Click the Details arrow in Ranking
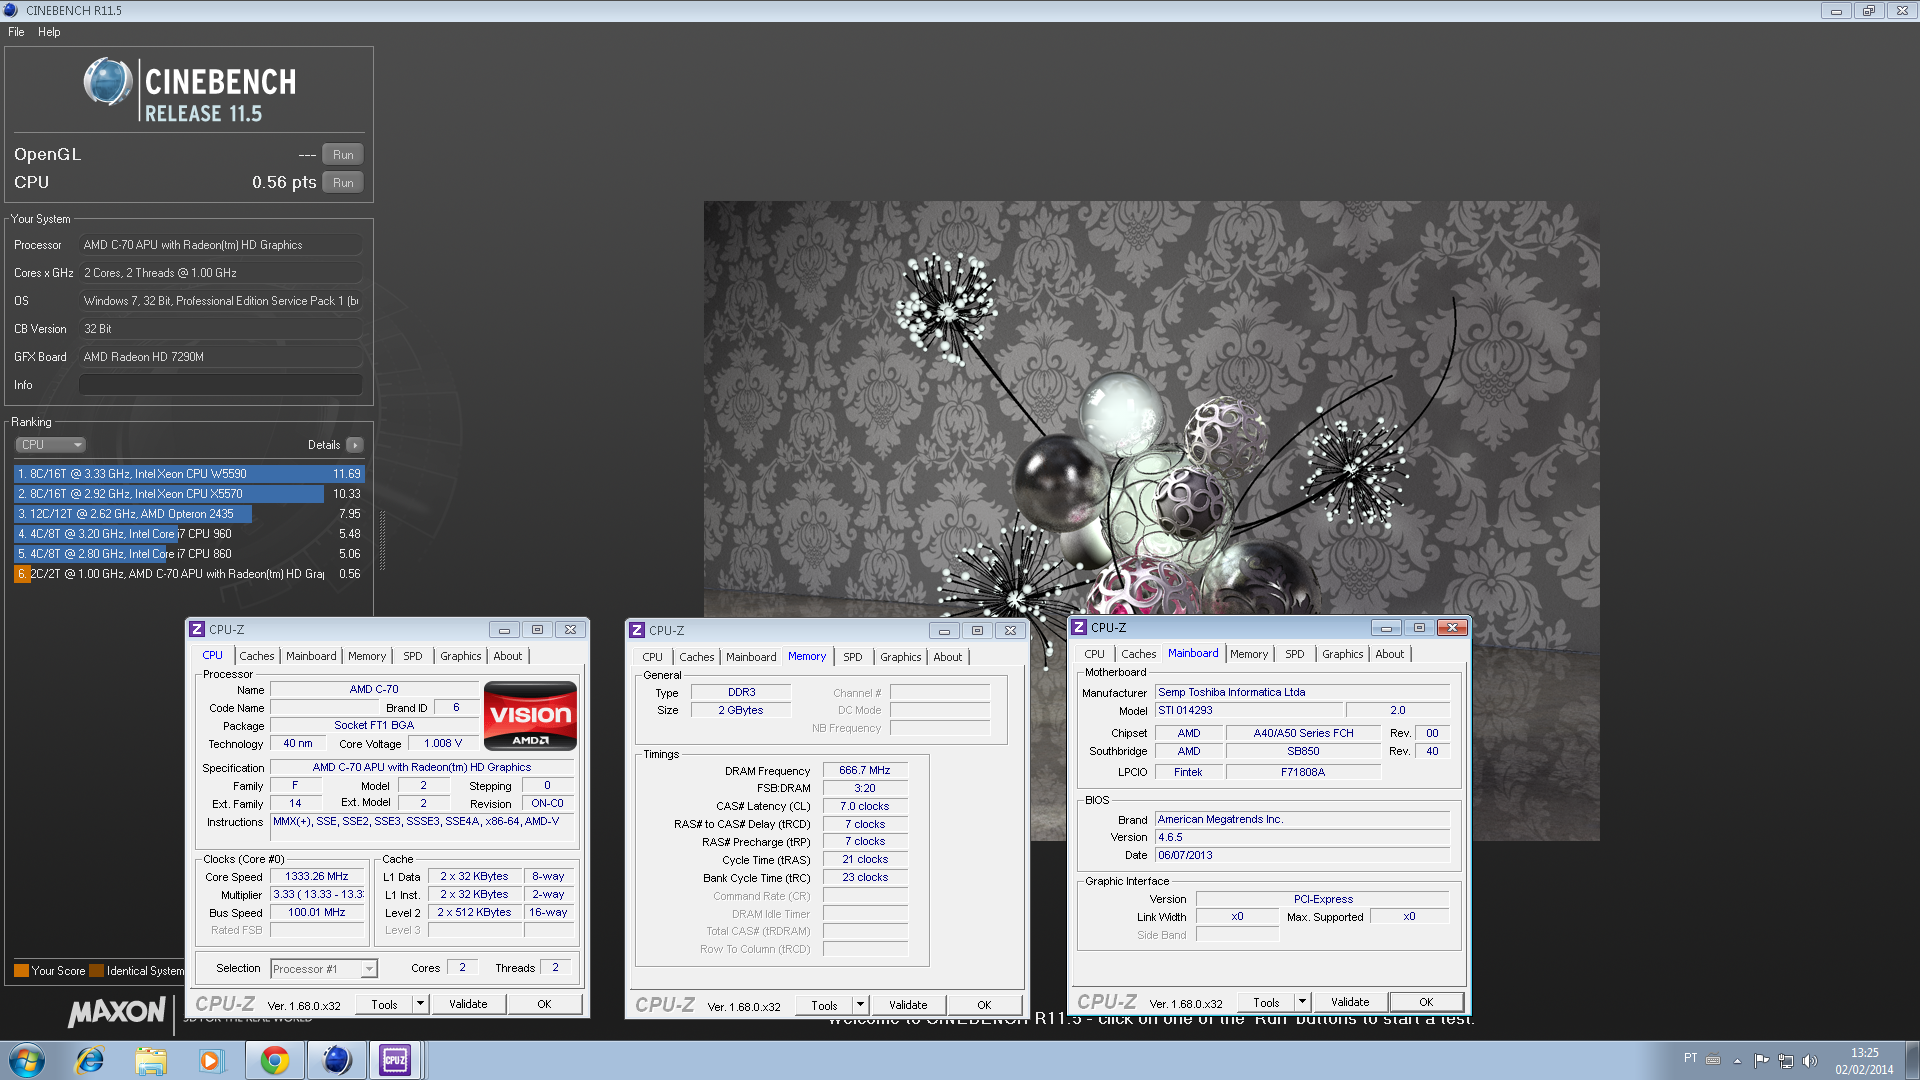This screenshot has height=1080, width=1920. [355, 445]
